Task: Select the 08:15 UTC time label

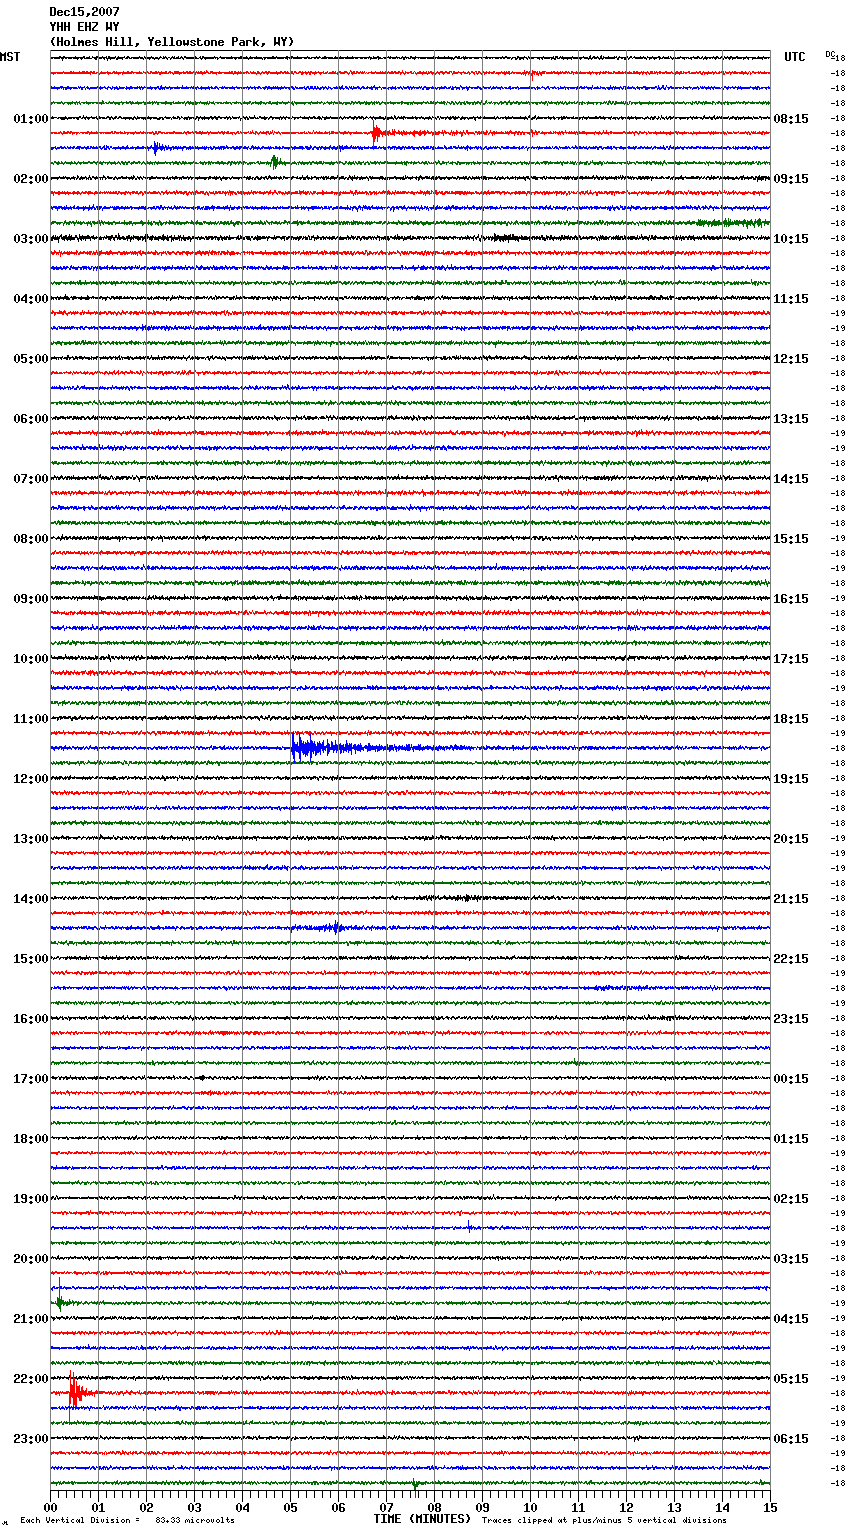Action: pos(791,119)
